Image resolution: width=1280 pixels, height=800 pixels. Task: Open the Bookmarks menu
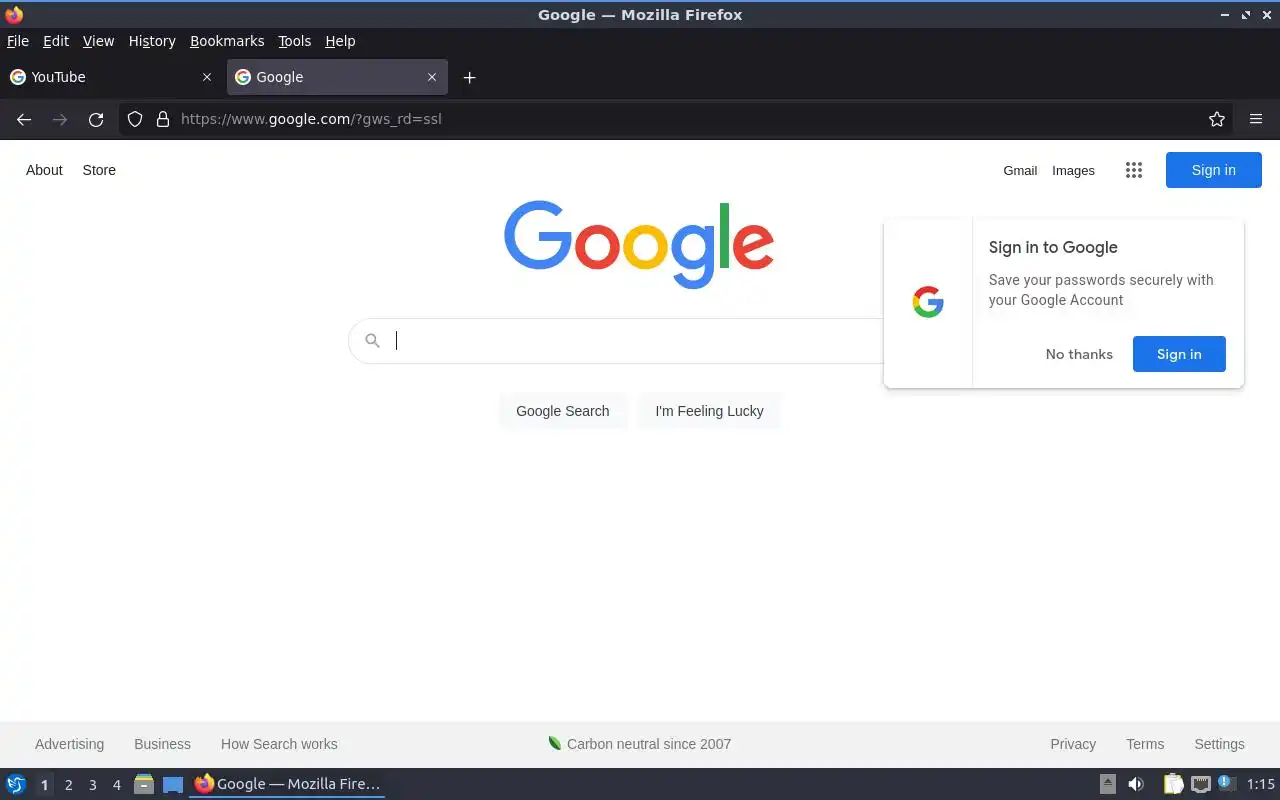(x=227, y=41)
